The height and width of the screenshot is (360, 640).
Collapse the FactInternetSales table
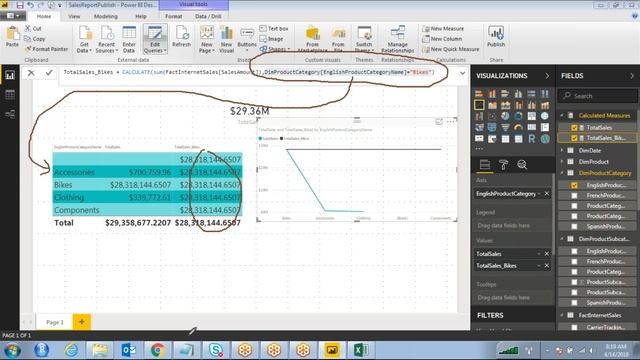click(562, 315)
